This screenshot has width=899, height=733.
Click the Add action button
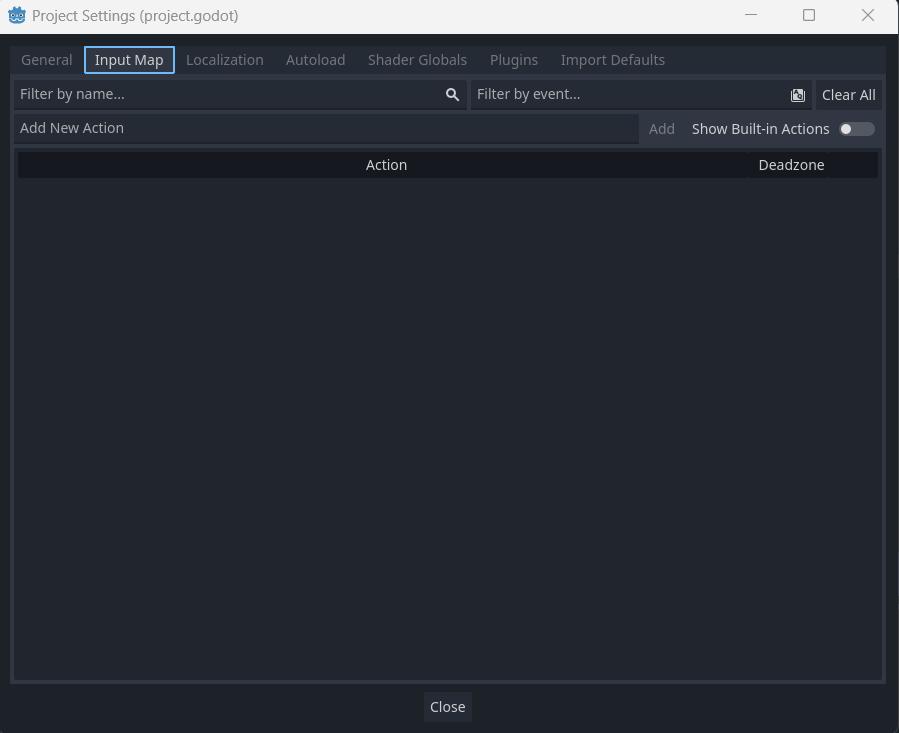[x=662, y=129]
